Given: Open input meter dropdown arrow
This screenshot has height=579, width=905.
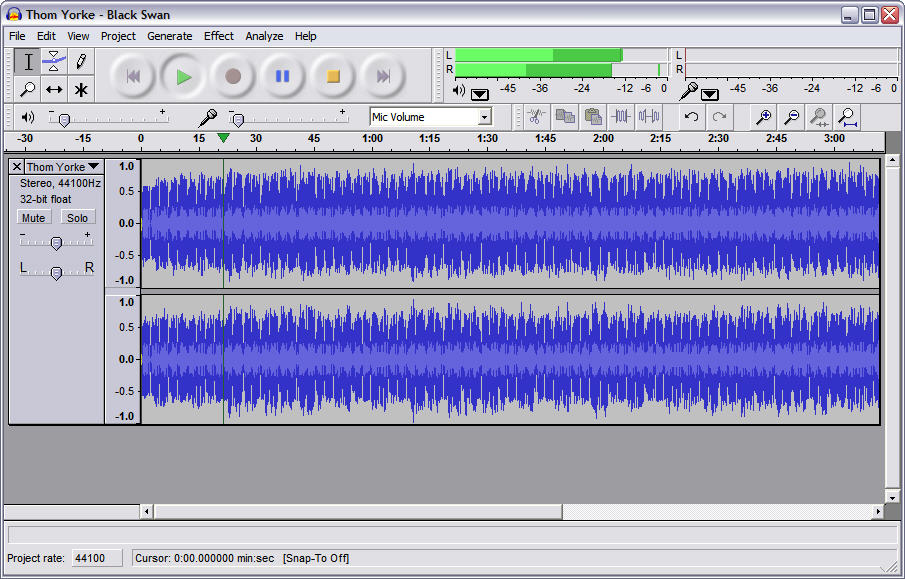Looking at the screenshot, I should (710, 95).
